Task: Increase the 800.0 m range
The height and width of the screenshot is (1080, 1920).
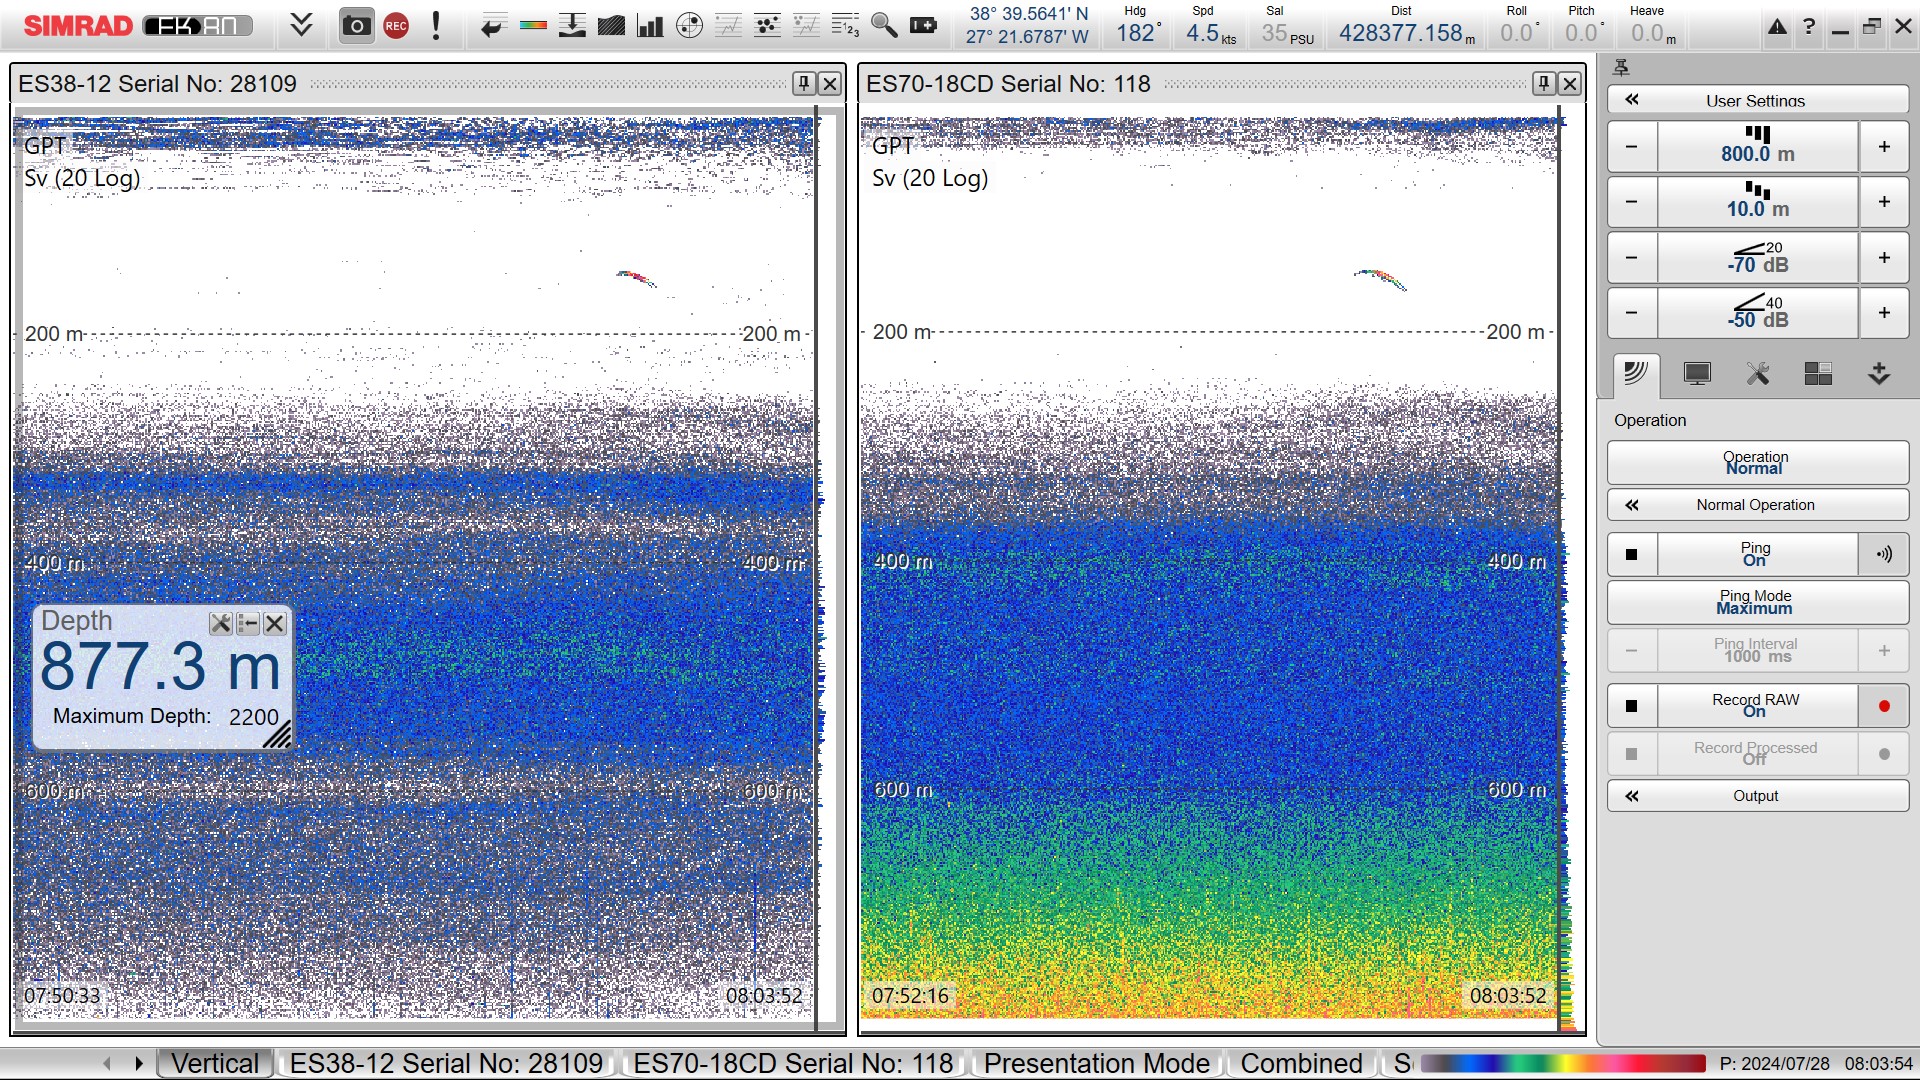Action: tap(1884, 147)
